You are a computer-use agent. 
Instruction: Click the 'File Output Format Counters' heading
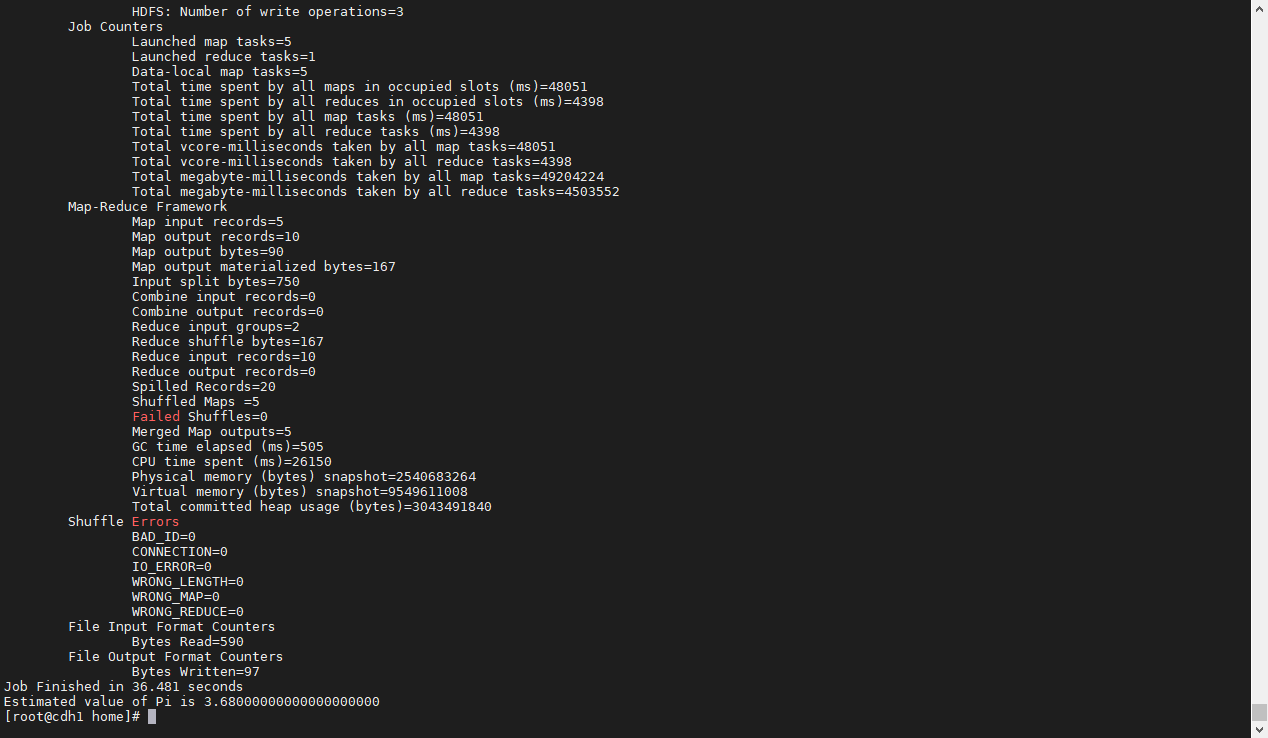176,657
